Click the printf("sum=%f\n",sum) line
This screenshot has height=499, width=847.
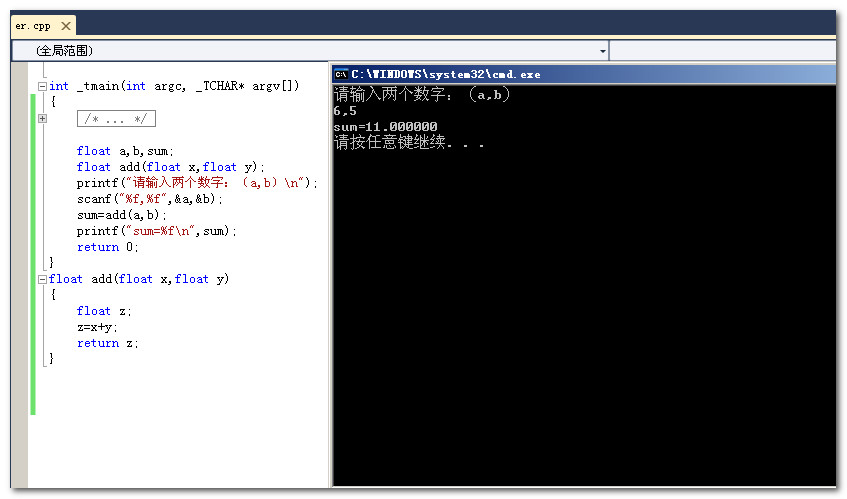tap(157, 231)
